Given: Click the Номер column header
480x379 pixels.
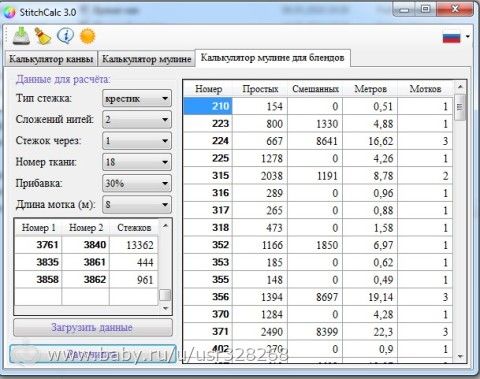Looking at the screenshot, I should [209, 89].
